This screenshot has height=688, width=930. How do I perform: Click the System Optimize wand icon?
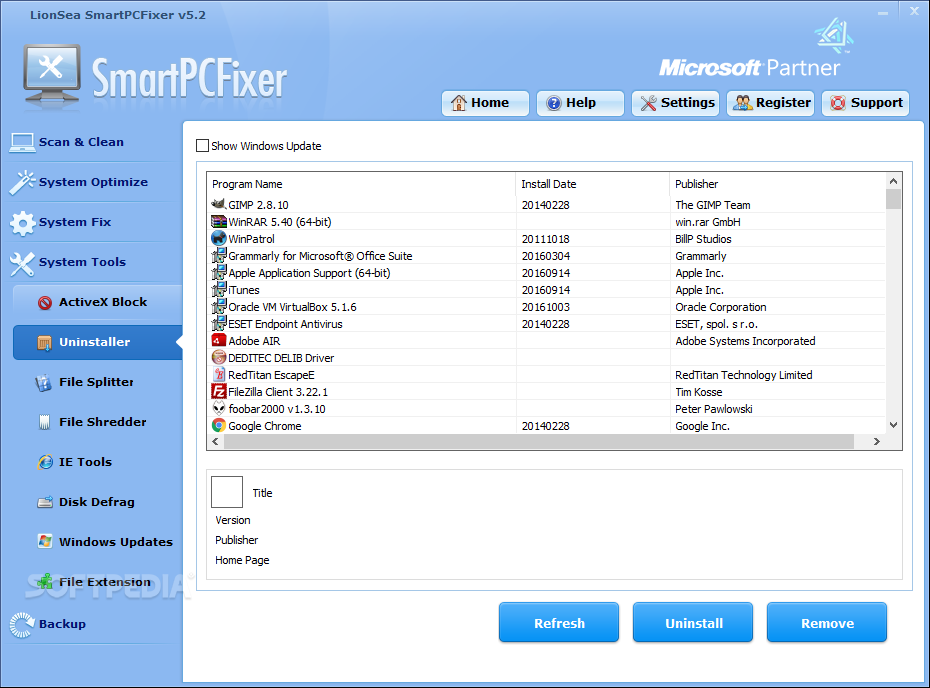point(22,183)
